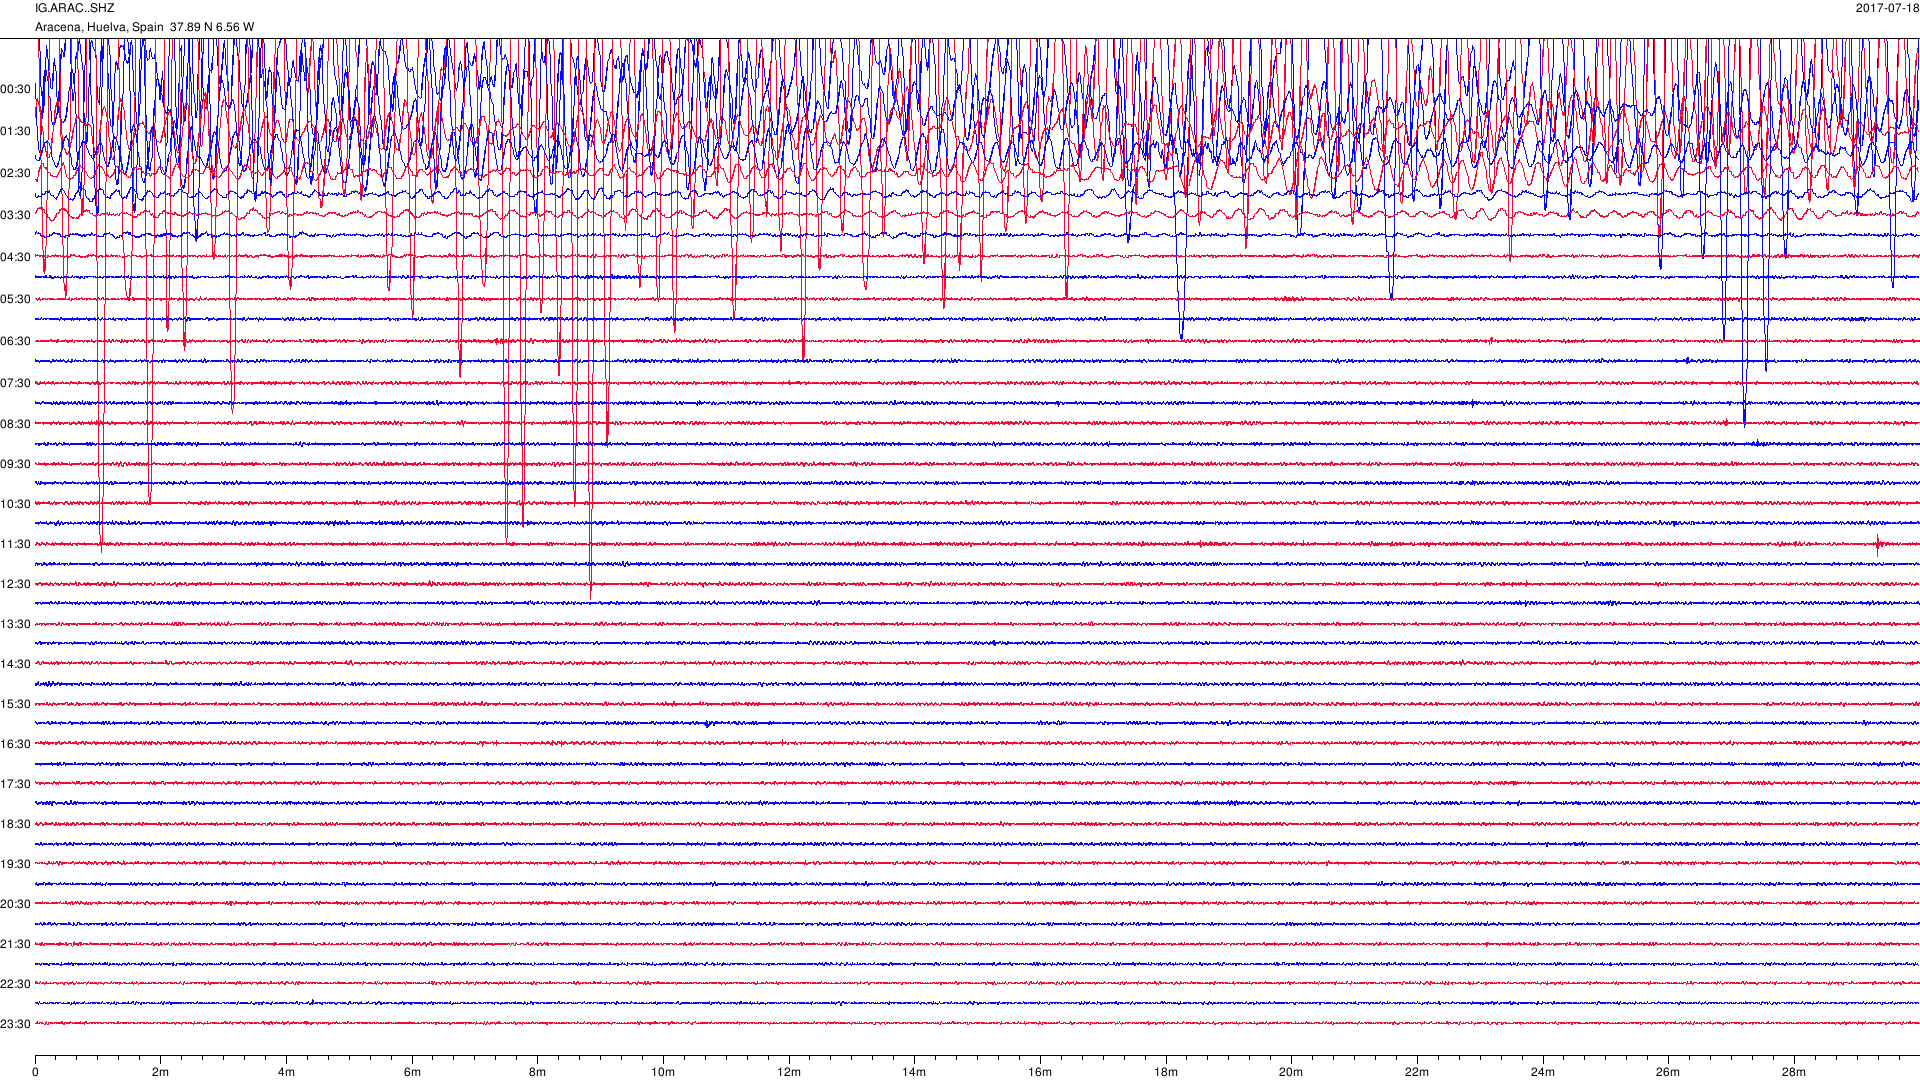Select the 18:30 time label
Viewport: 1920px width, 1080px height.
pos(15,824)
